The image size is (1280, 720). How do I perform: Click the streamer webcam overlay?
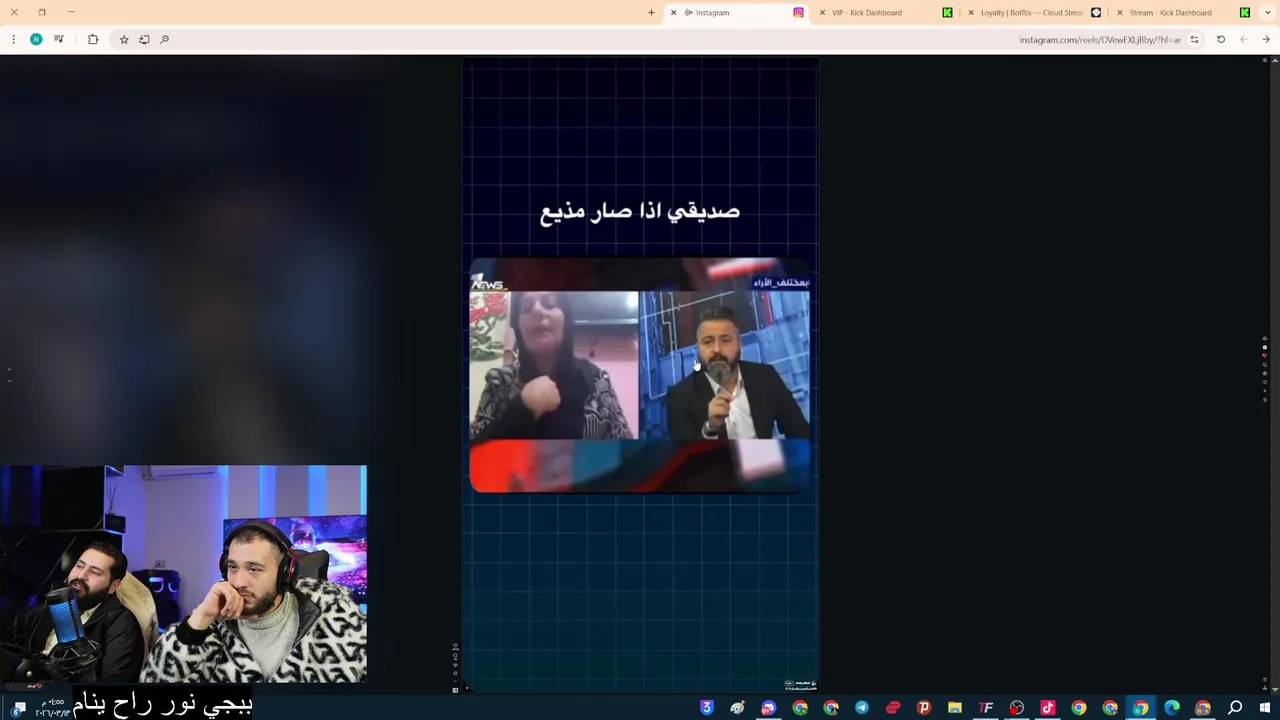click(183, 574)
